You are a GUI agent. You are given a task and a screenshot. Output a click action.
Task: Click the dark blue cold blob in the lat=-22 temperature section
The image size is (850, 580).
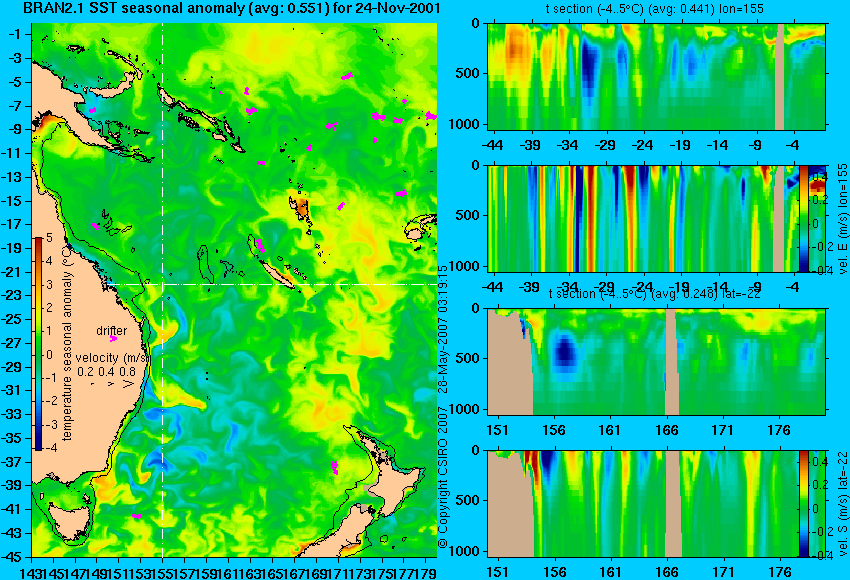pyautogui.click(x=565, y=350)
